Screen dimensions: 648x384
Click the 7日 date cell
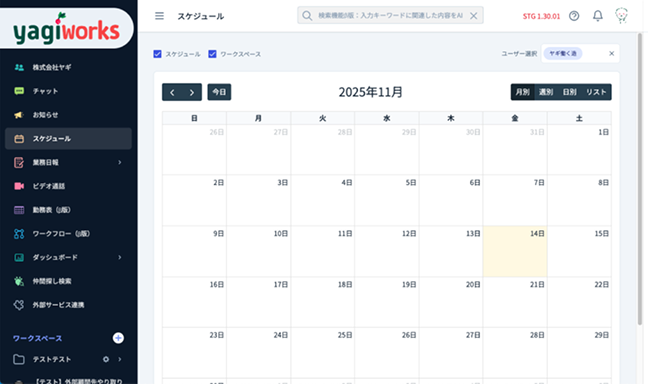[515, 200]
